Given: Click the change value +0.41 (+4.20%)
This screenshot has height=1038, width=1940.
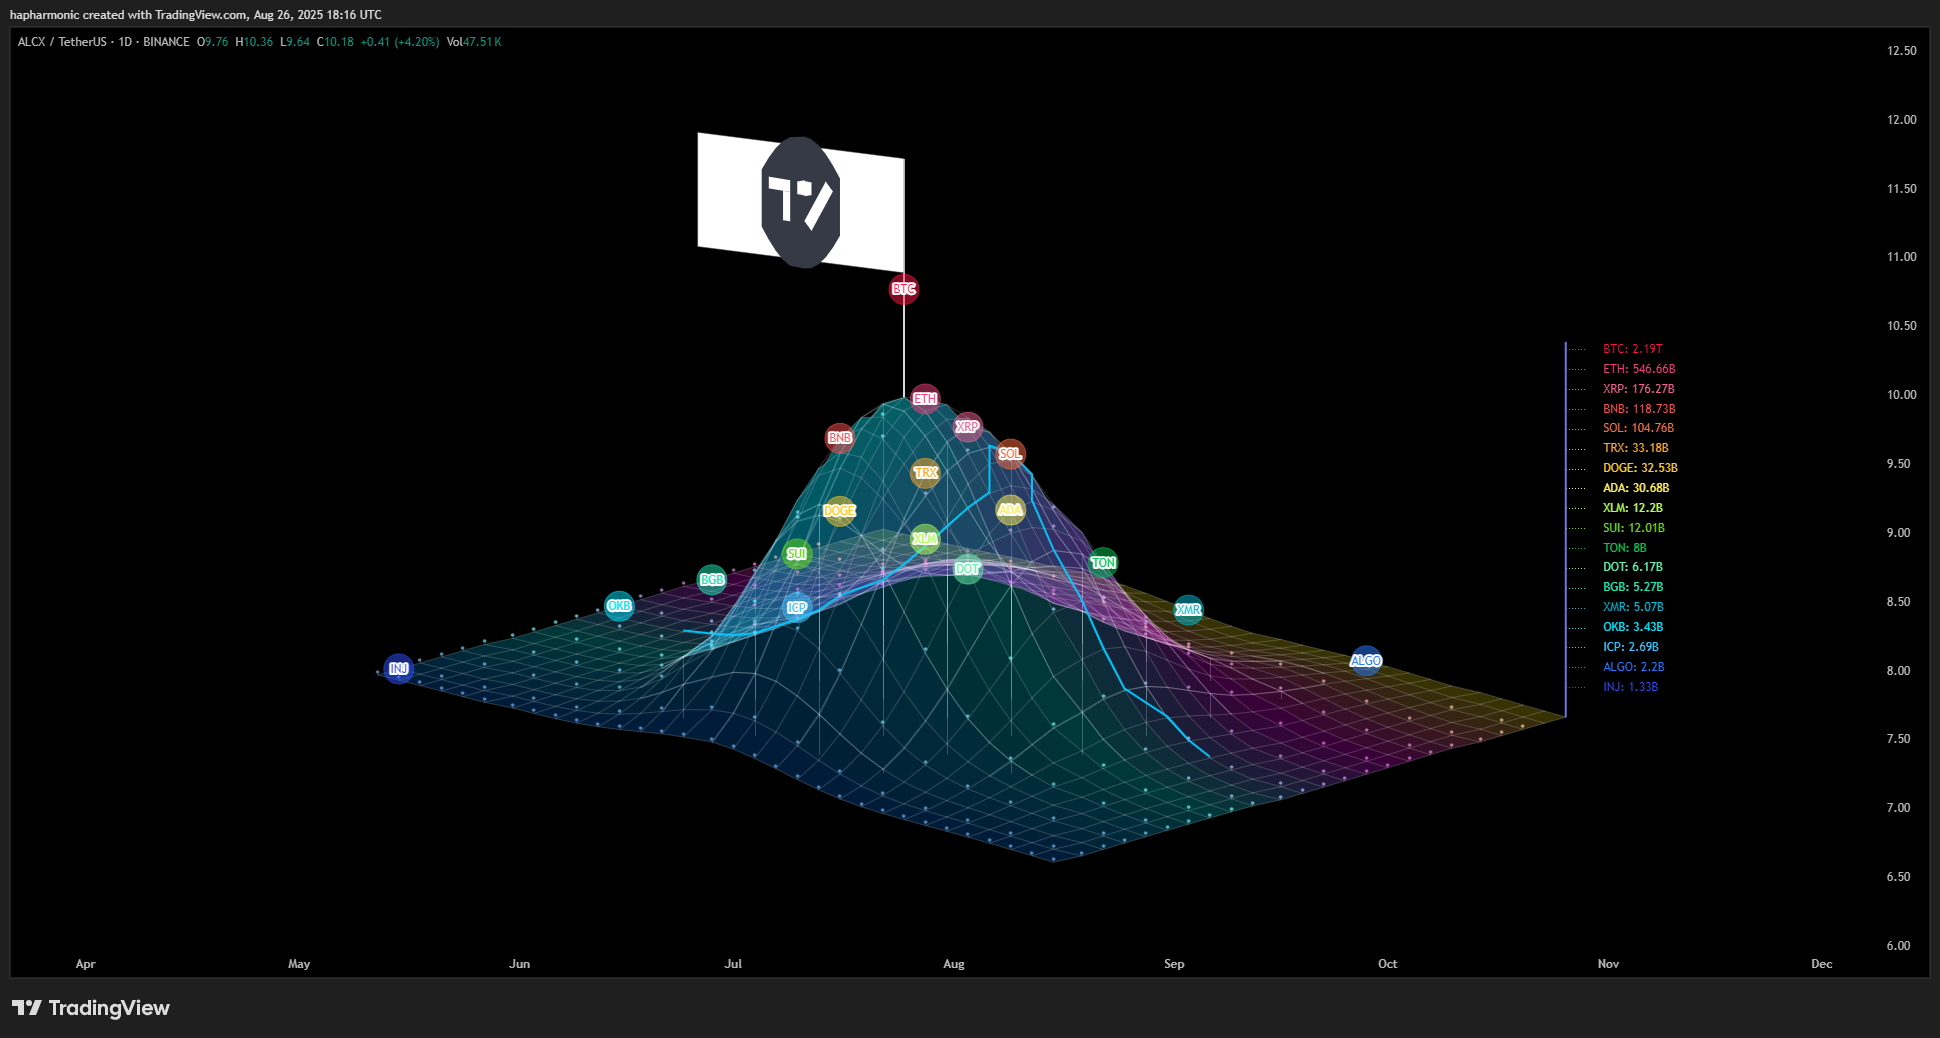Looking at the screenshot, I should point(400,42).
